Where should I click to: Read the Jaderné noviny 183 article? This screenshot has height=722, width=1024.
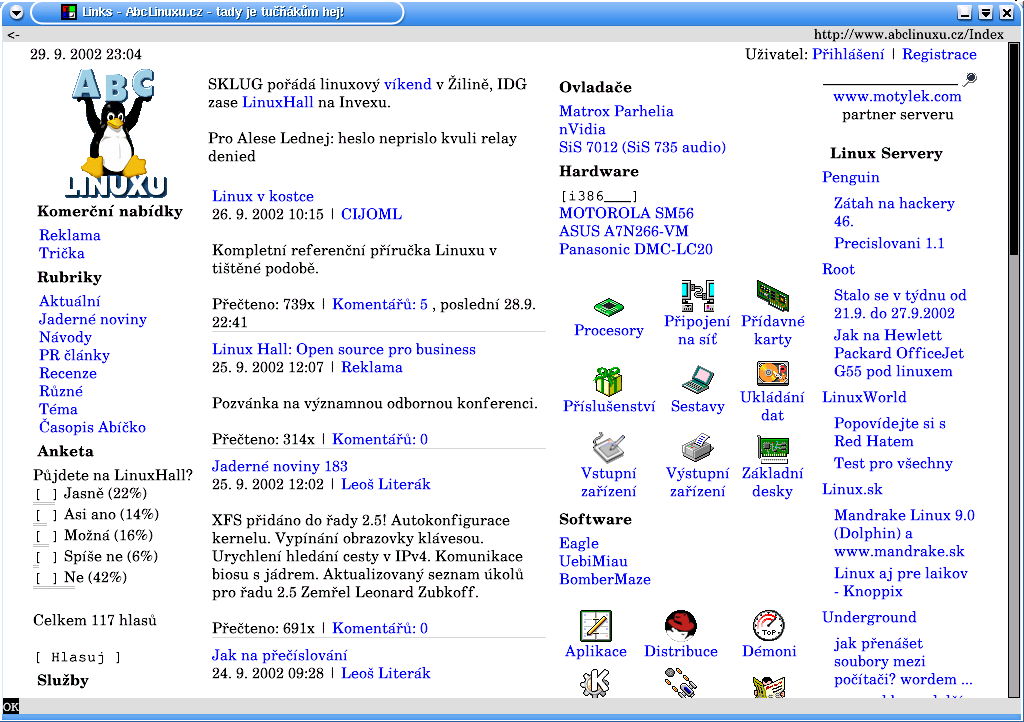click(280, 466)
